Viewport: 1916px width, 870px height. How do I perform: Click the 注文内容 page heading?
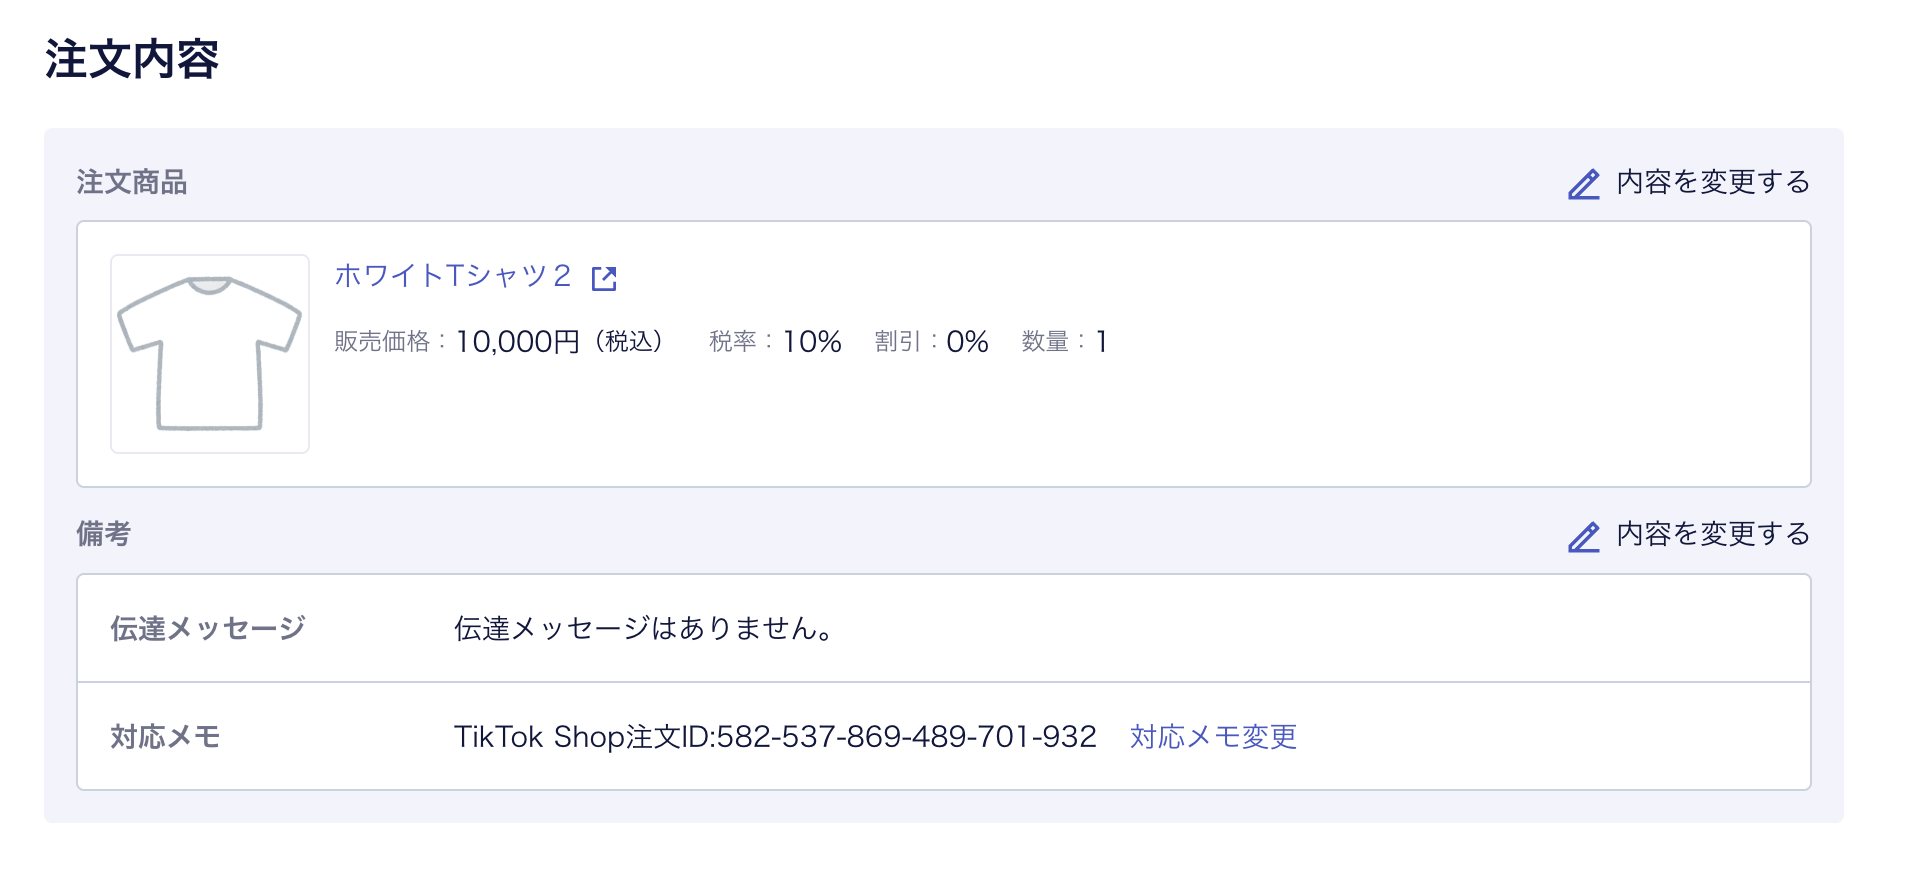pyautogui.click(x=131, y=59)
